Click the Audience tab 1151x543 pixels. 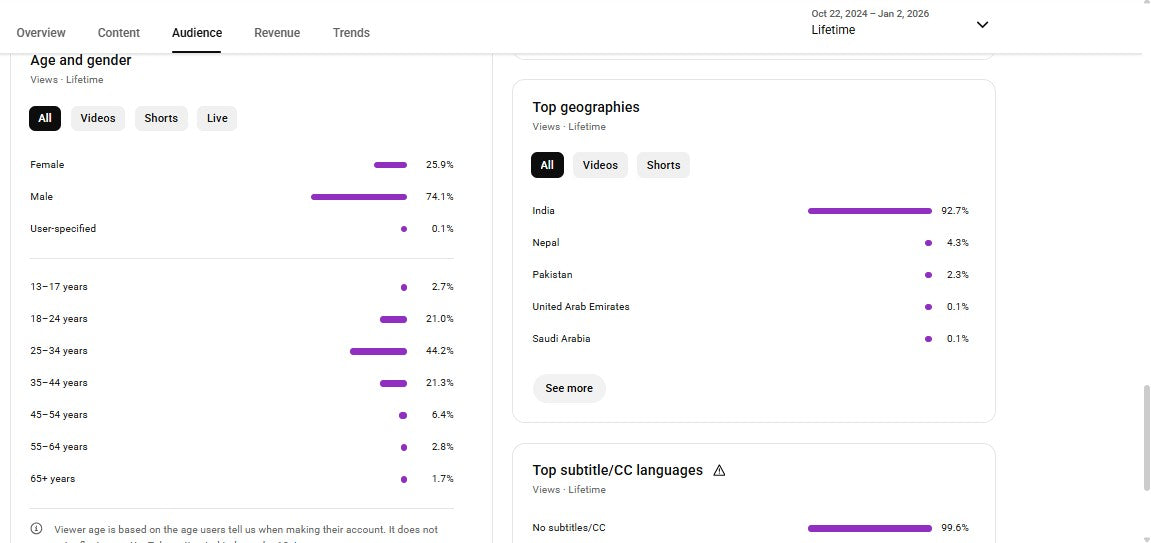[x=197, y=33]
